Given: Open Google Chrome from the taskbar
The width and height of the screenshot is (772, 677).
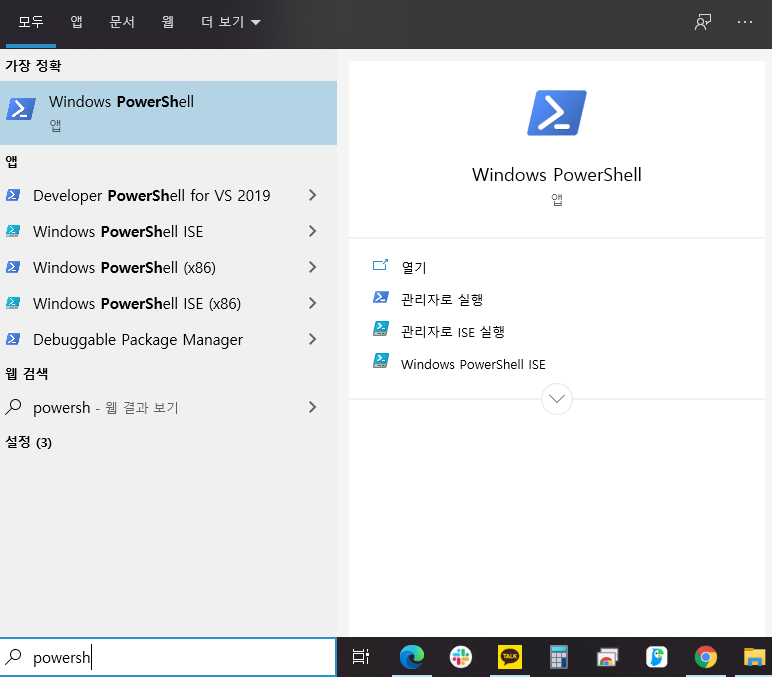Looking at the screenshot, I should (706, 657).
